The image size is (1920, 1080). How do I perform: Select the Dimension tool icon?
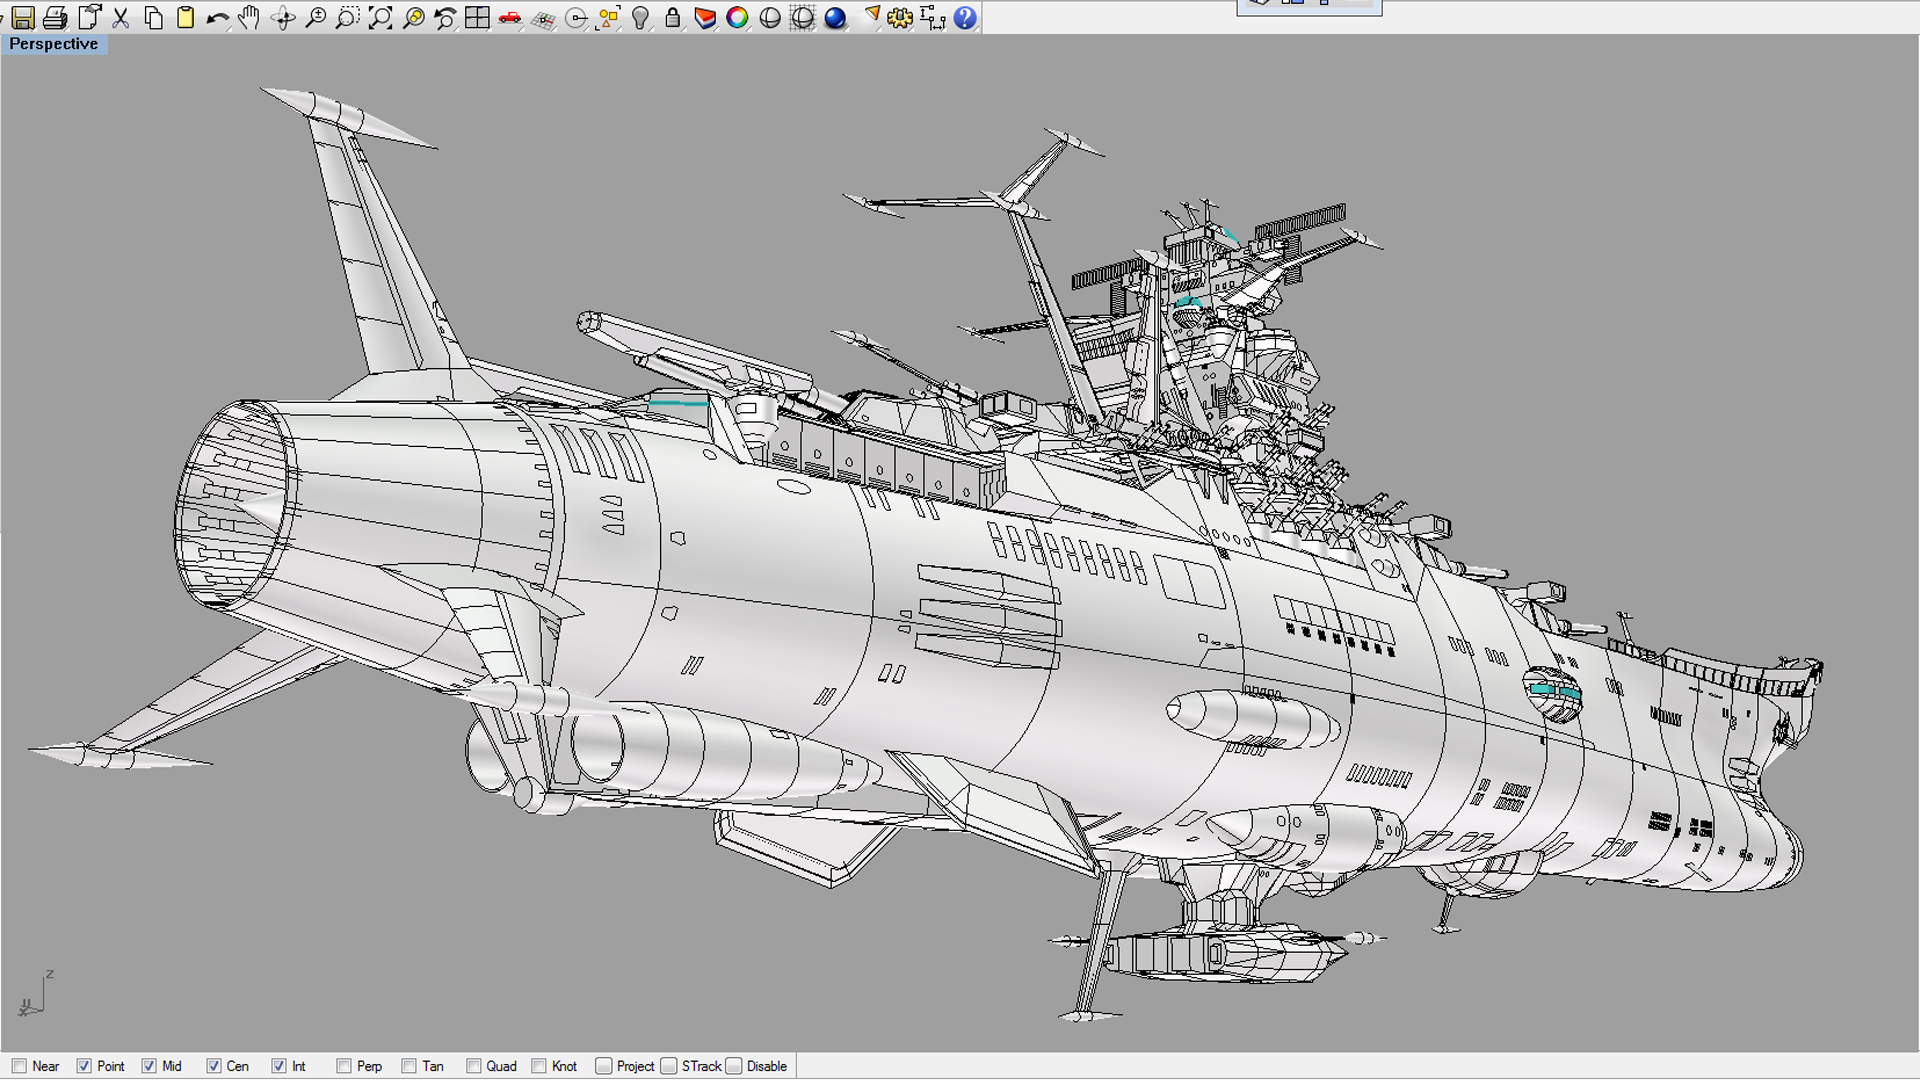[932, 18]
